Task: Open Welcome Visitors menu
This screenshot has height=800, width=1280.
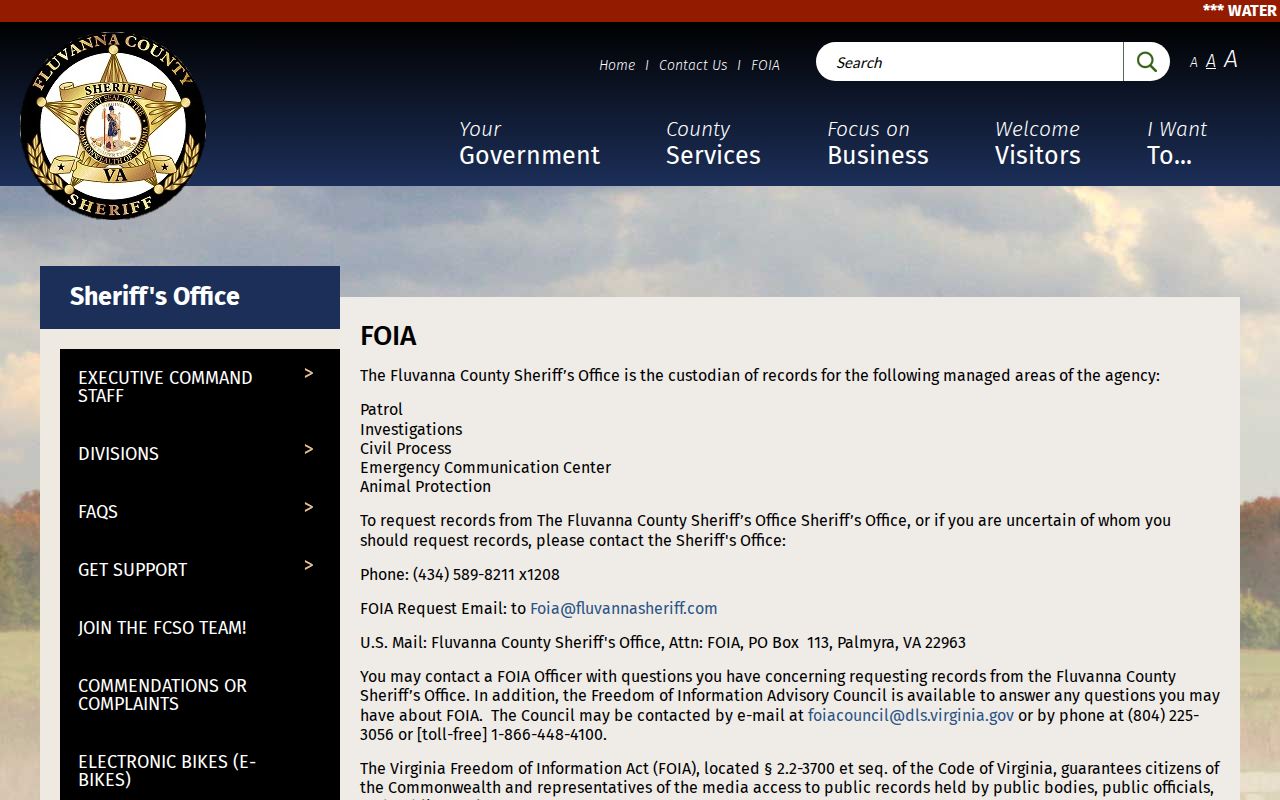Action: [x=1038, y=143]
